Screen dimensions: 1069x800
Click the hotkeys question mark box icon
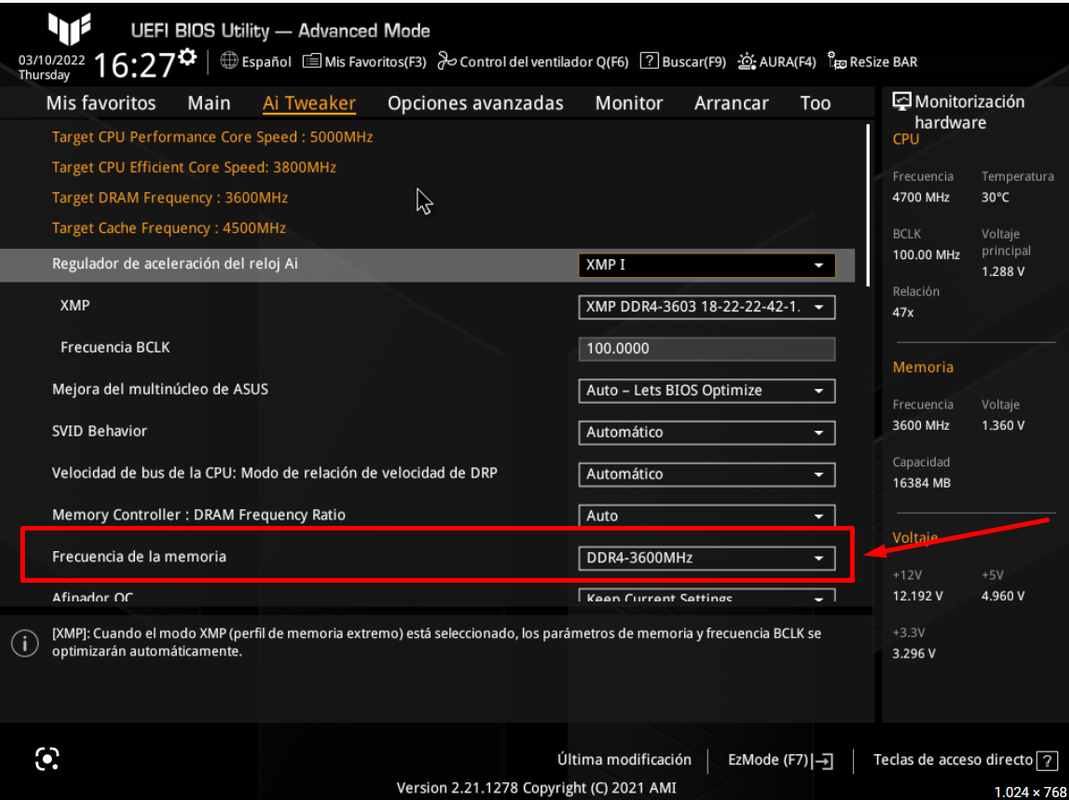(1047, 760)
